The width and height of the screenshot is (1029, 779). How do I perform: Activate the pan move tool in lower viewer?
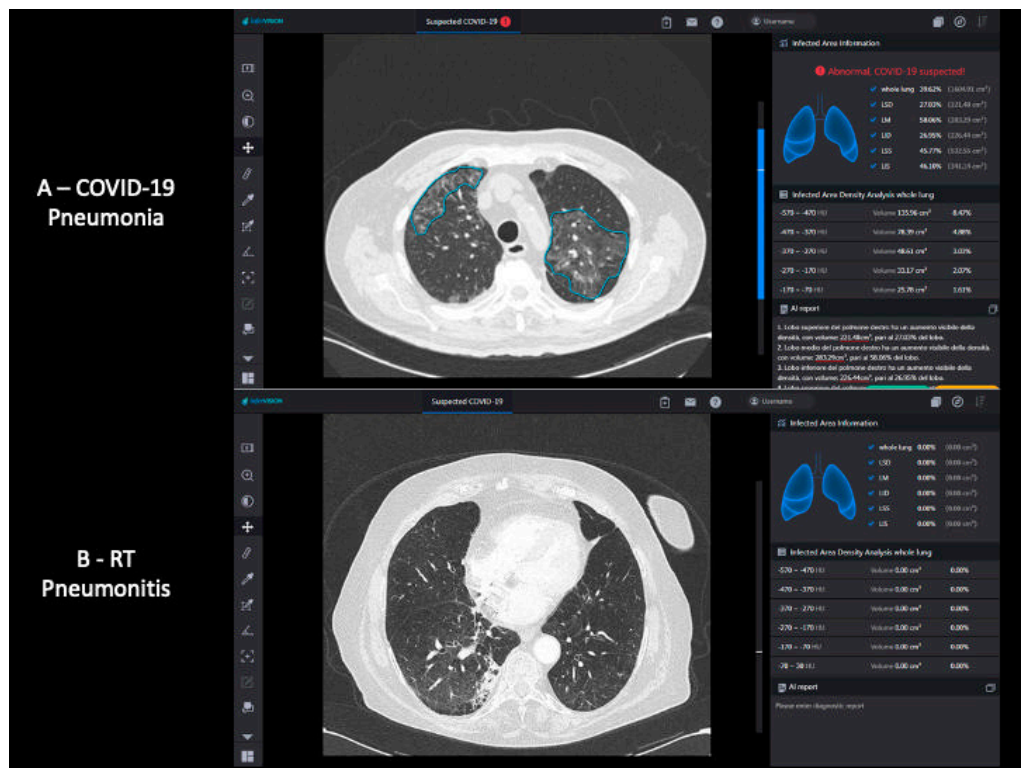tap(248, 526)
